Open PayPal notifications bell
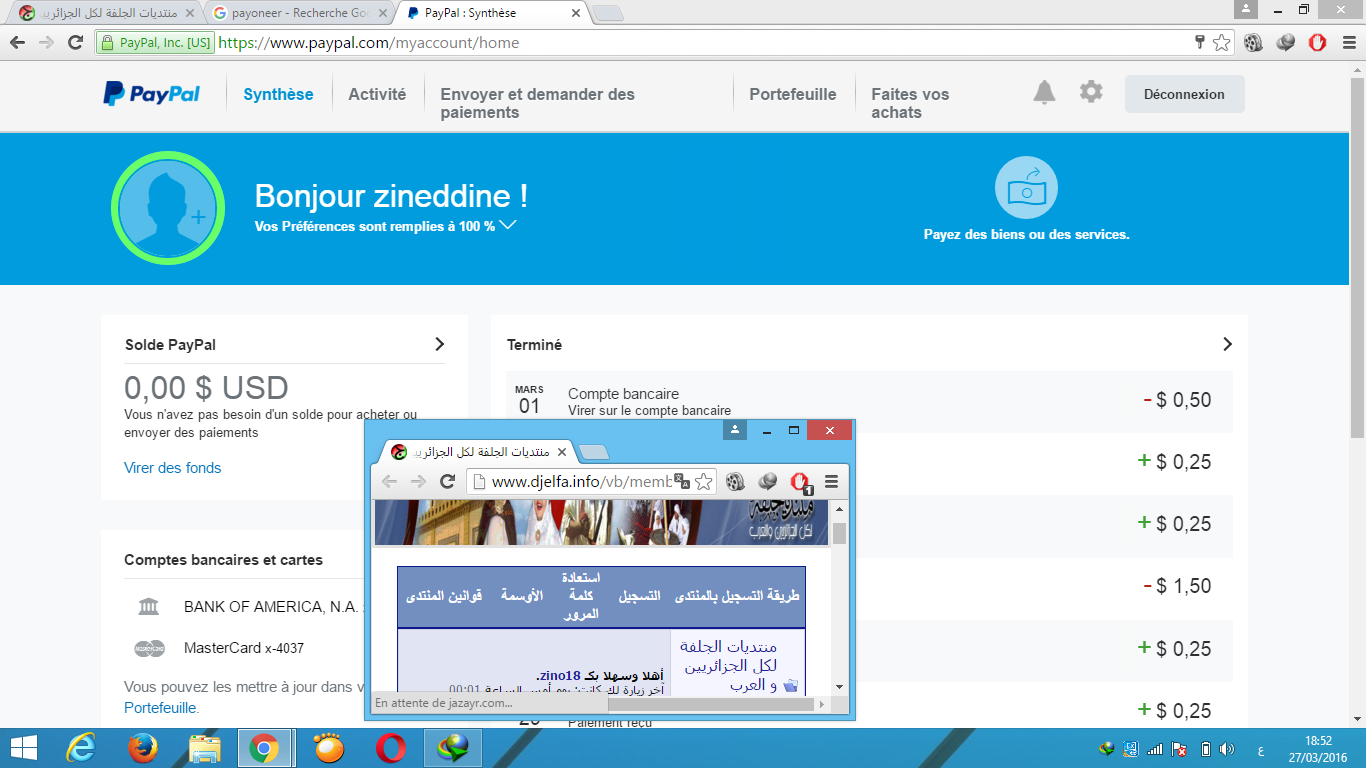This screenshot has width=1366, height=768. [1044, 93]
